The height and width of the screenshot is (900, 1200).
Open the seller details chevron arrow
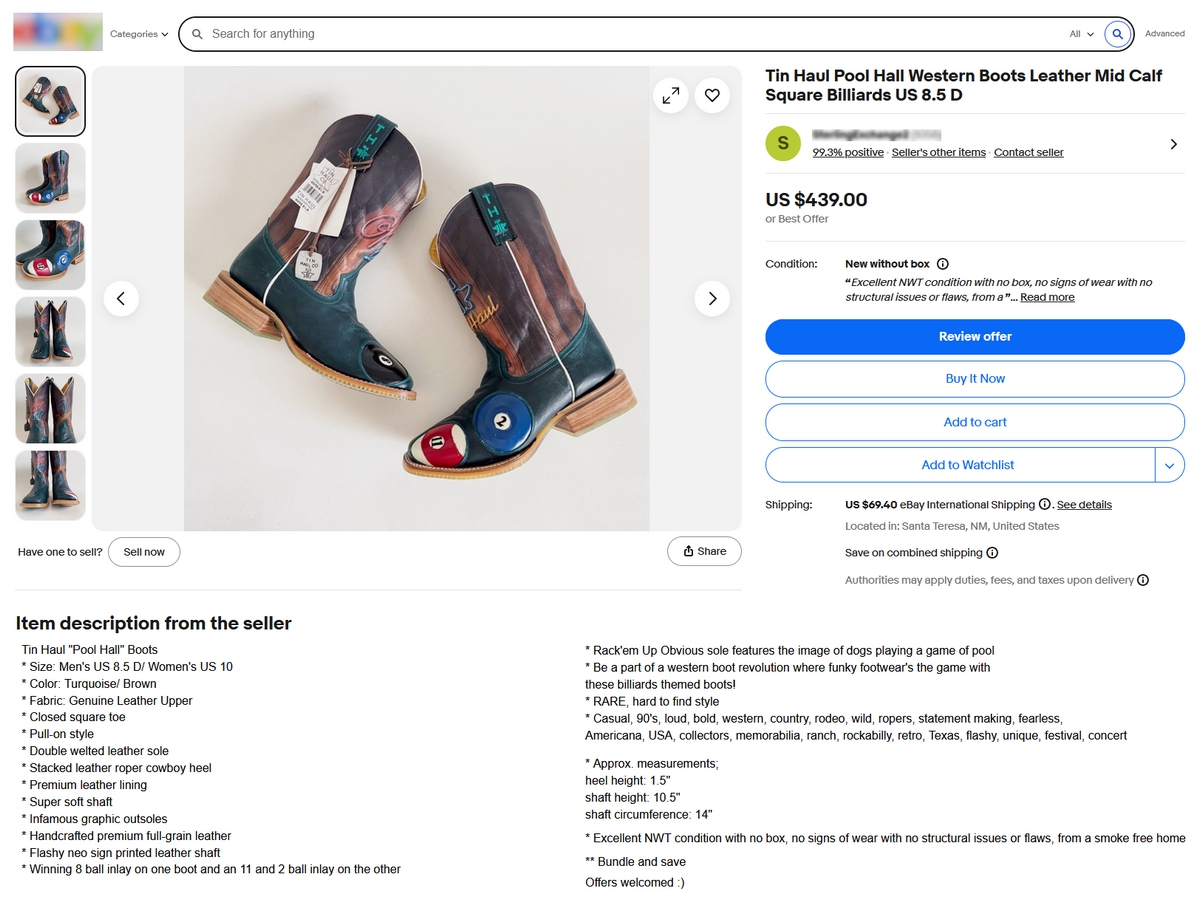pyautogui.click(x=1173, y=144)
